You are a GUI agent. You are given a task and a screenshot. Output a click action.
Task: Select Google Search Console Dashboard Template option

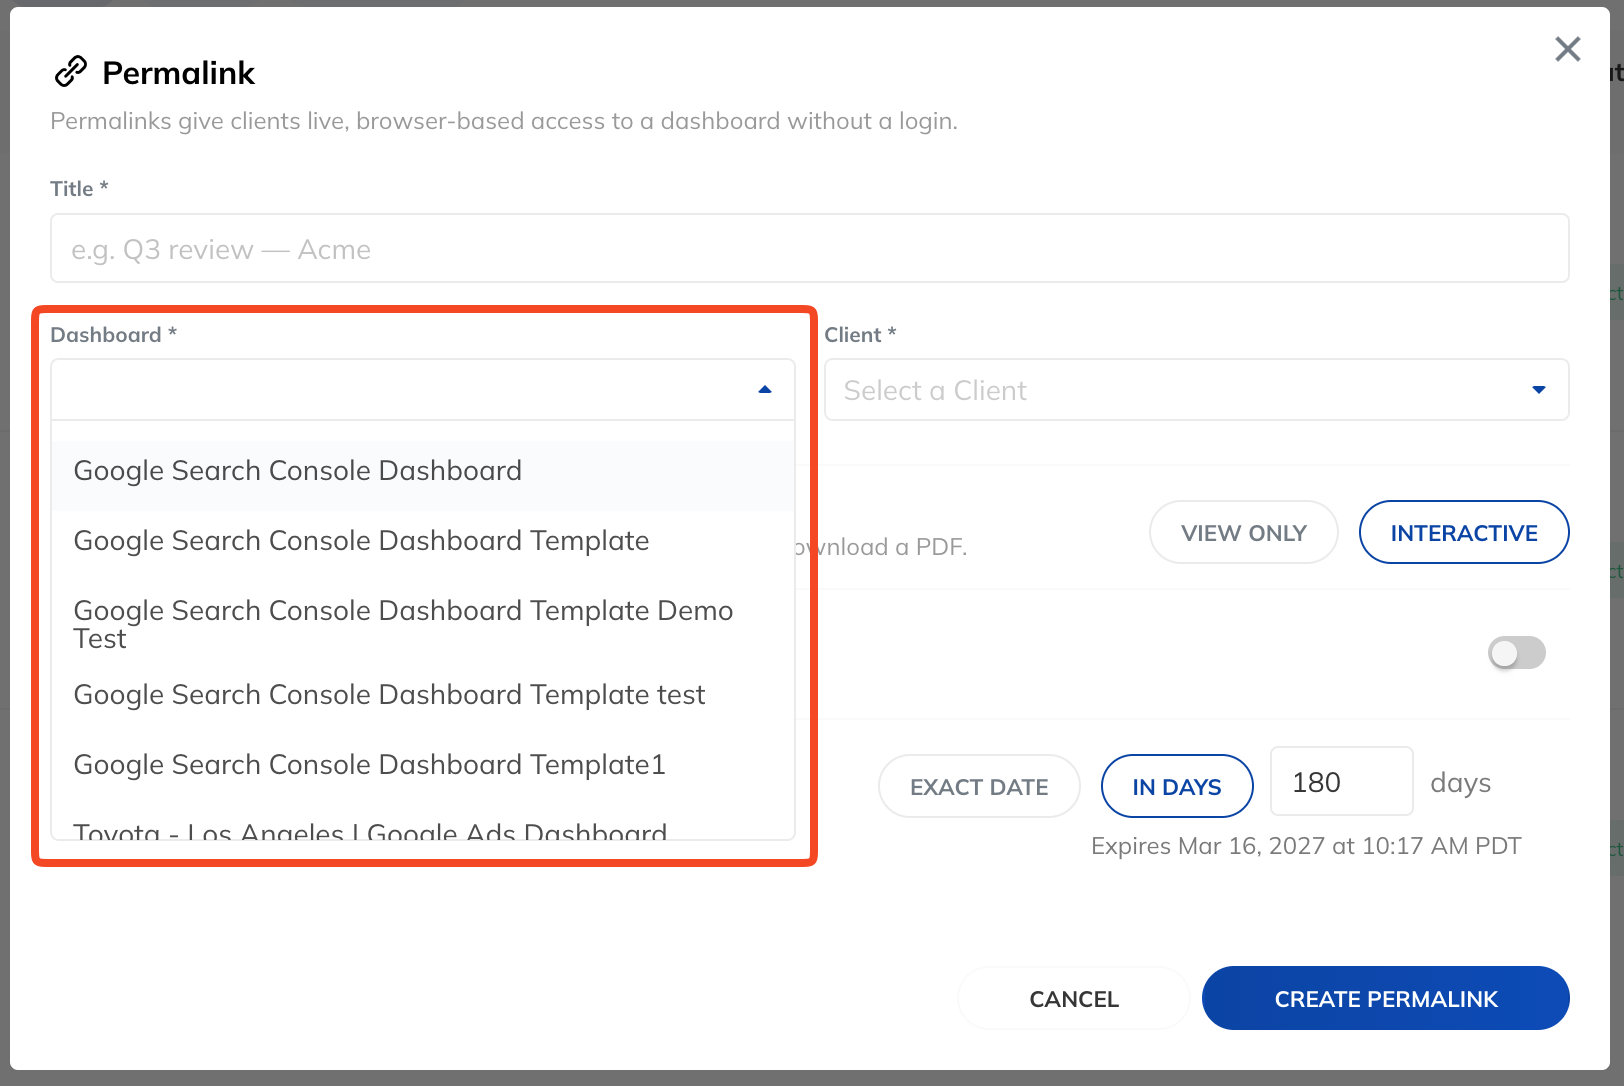(x=423, y=541)
